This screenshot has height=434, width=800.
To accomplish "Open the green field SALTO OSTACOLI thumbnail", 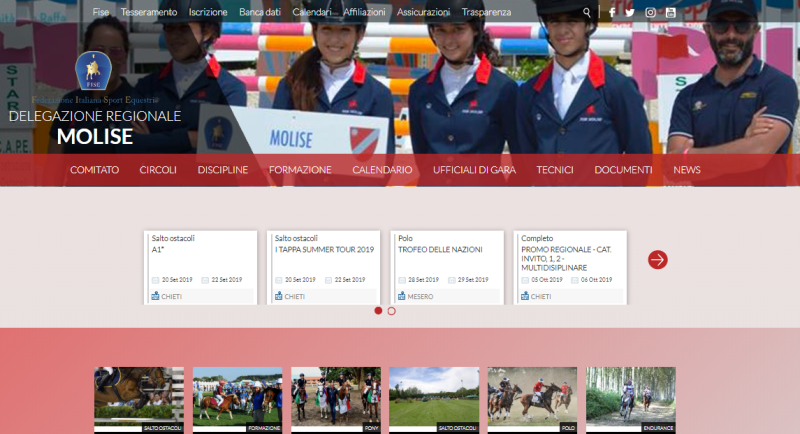I will tap(434, 400).
